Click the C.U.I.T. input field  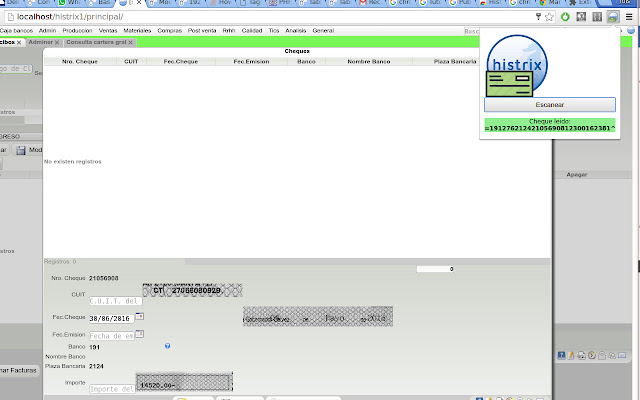(116, 301)
